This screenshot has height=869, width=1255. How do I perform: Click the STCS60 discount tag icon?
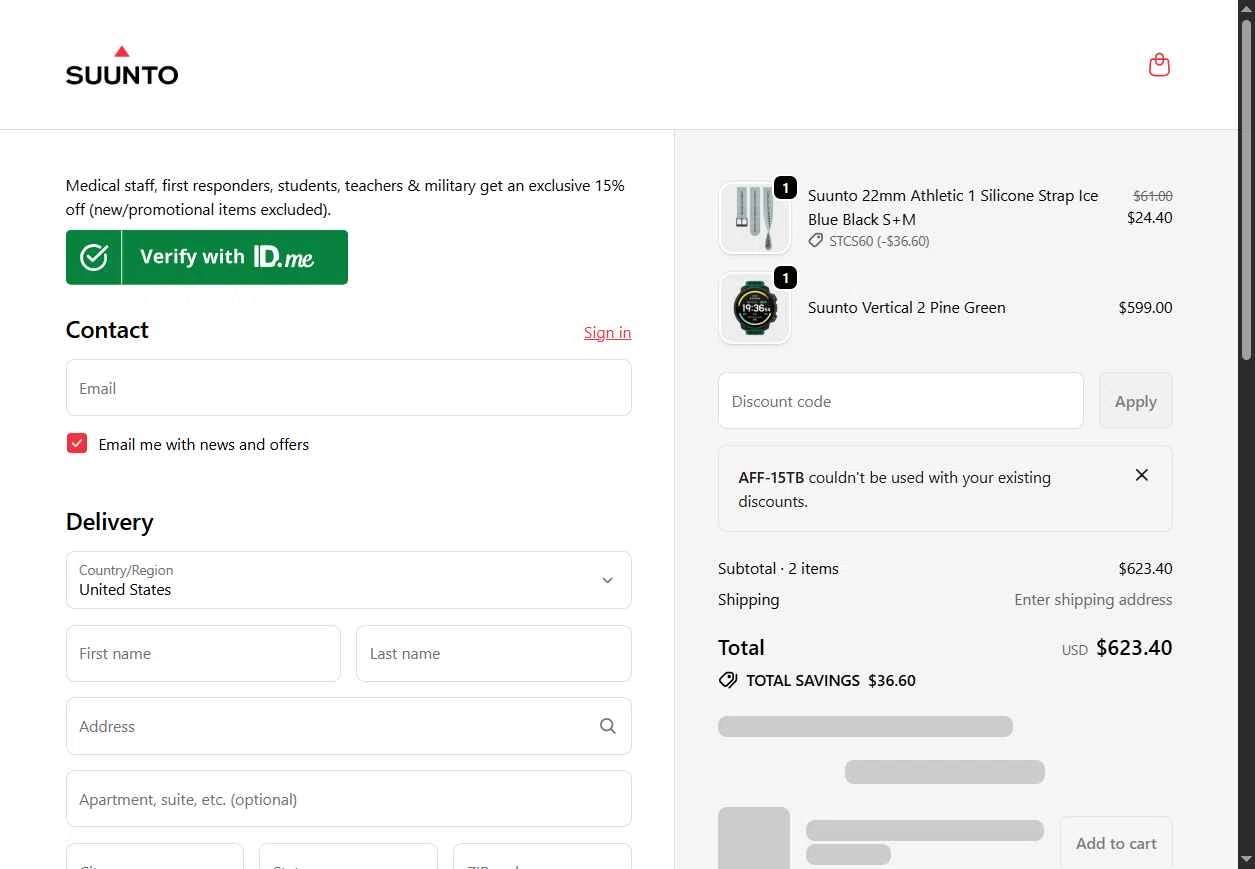(x=816, y=241)
